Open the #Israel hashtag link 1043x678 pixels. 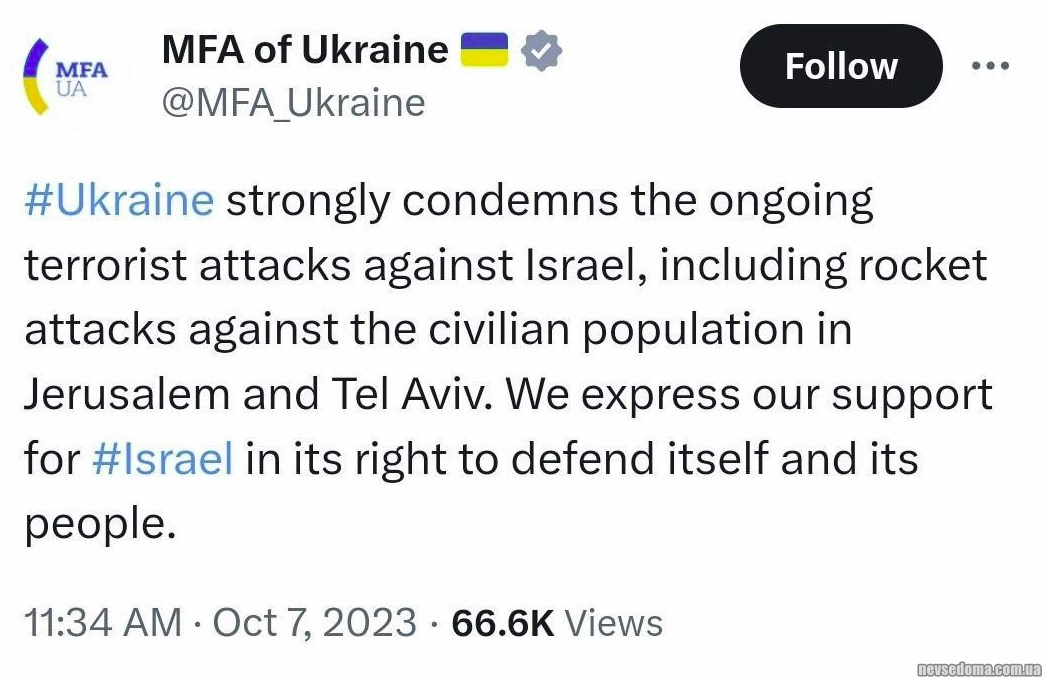[162, 459]
